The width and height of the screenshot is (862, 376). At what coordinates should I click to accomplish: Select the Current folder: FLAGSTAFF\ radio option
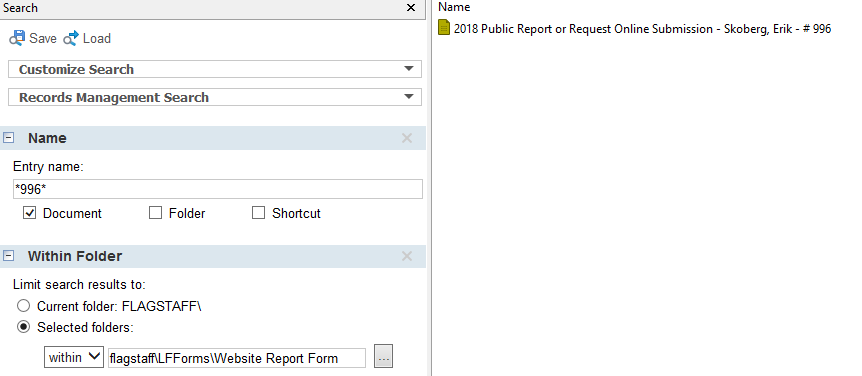click(x=23, y=306)
